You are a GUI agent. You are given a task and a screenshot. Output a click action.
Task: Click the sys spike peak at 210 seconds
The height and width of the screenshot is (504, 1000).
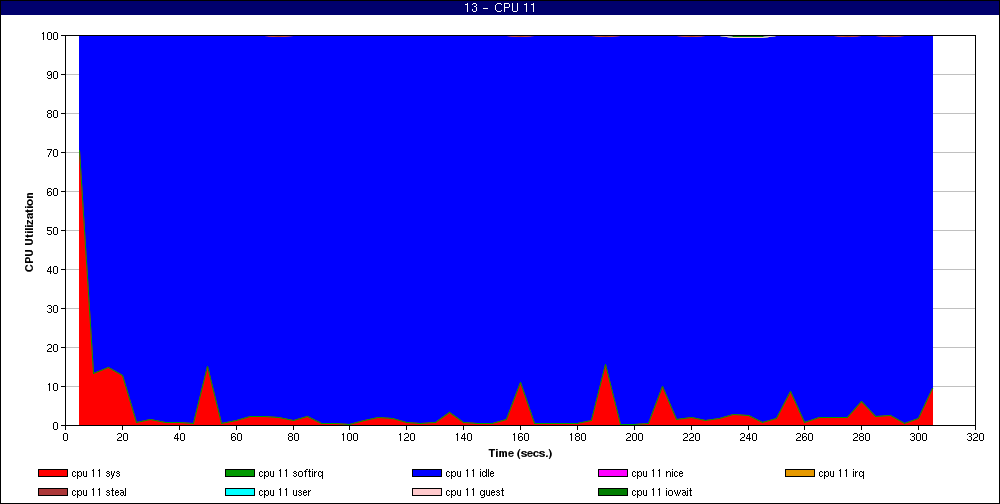[x=663, y=387]
